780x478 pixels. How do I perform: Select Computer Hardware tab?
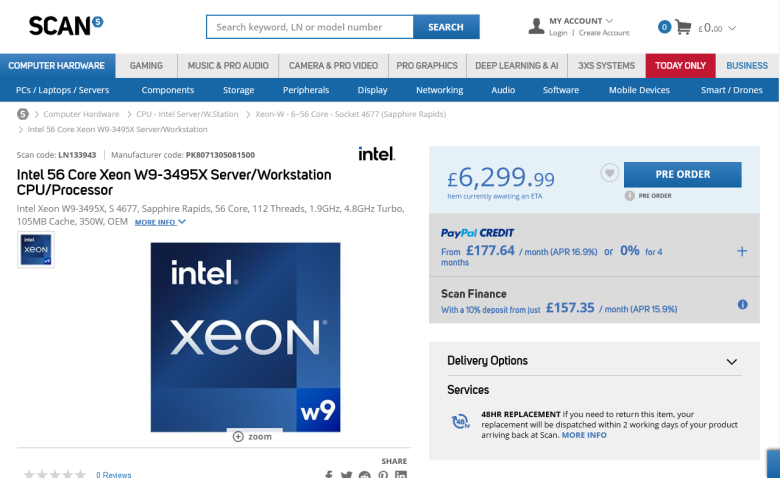[57, 66]
